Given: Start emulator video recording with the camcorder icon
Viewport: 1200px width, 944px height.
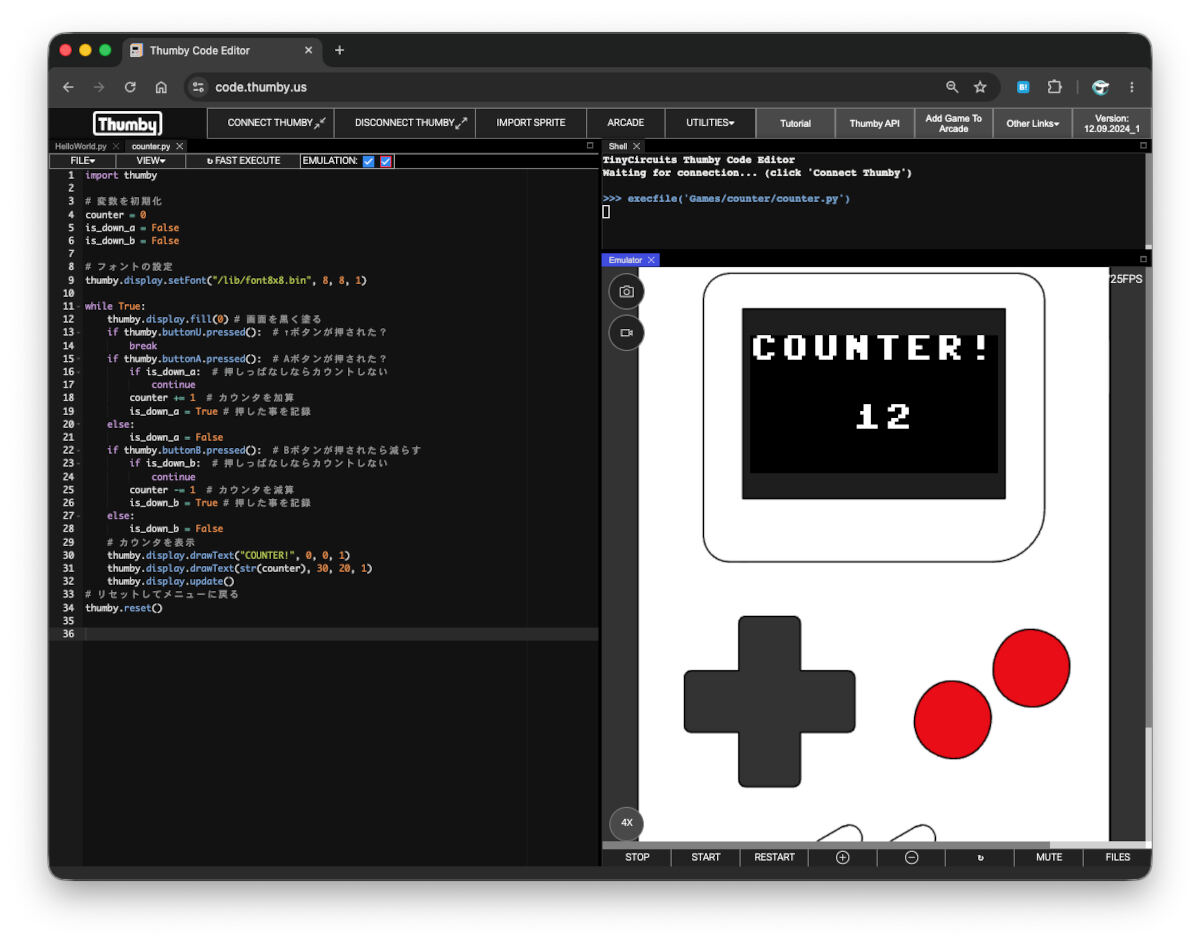Looking at the screenshot, I should tap(626, 333).
